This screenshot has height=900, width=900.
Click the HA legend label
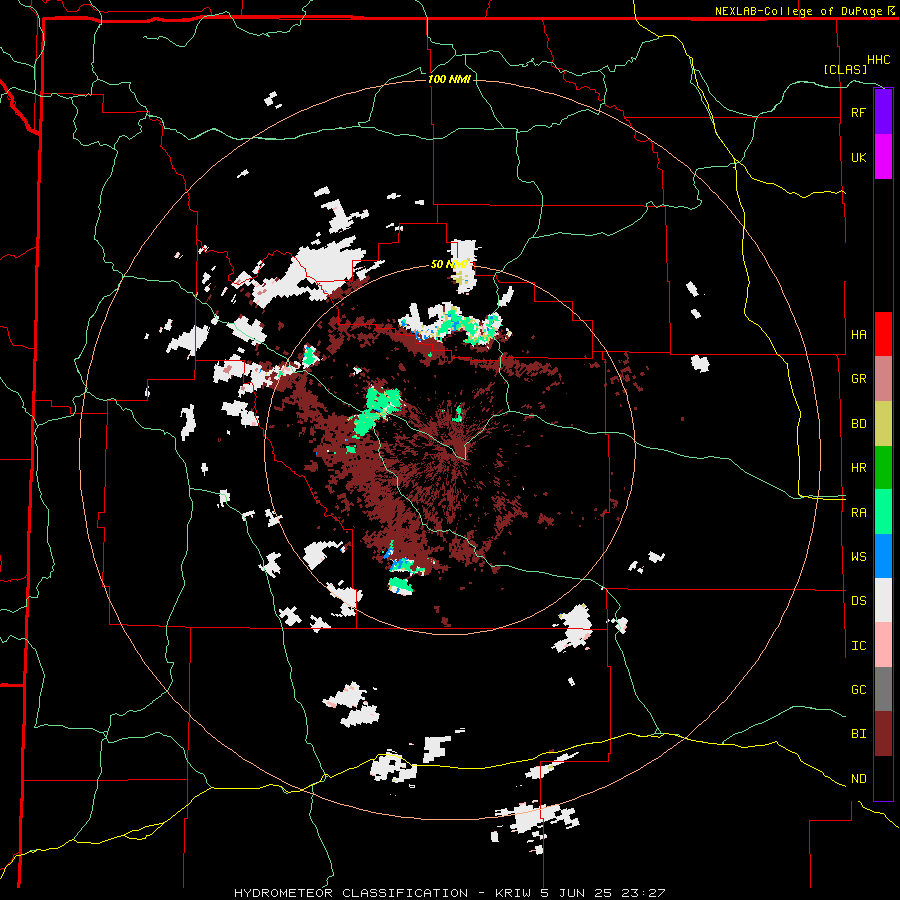(858, 334)
